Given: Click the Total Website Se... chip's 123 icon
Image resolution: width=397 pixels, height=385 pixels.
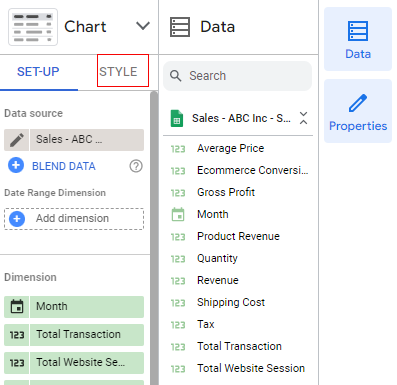Looking at the screenshot, I should click(17, 363).
